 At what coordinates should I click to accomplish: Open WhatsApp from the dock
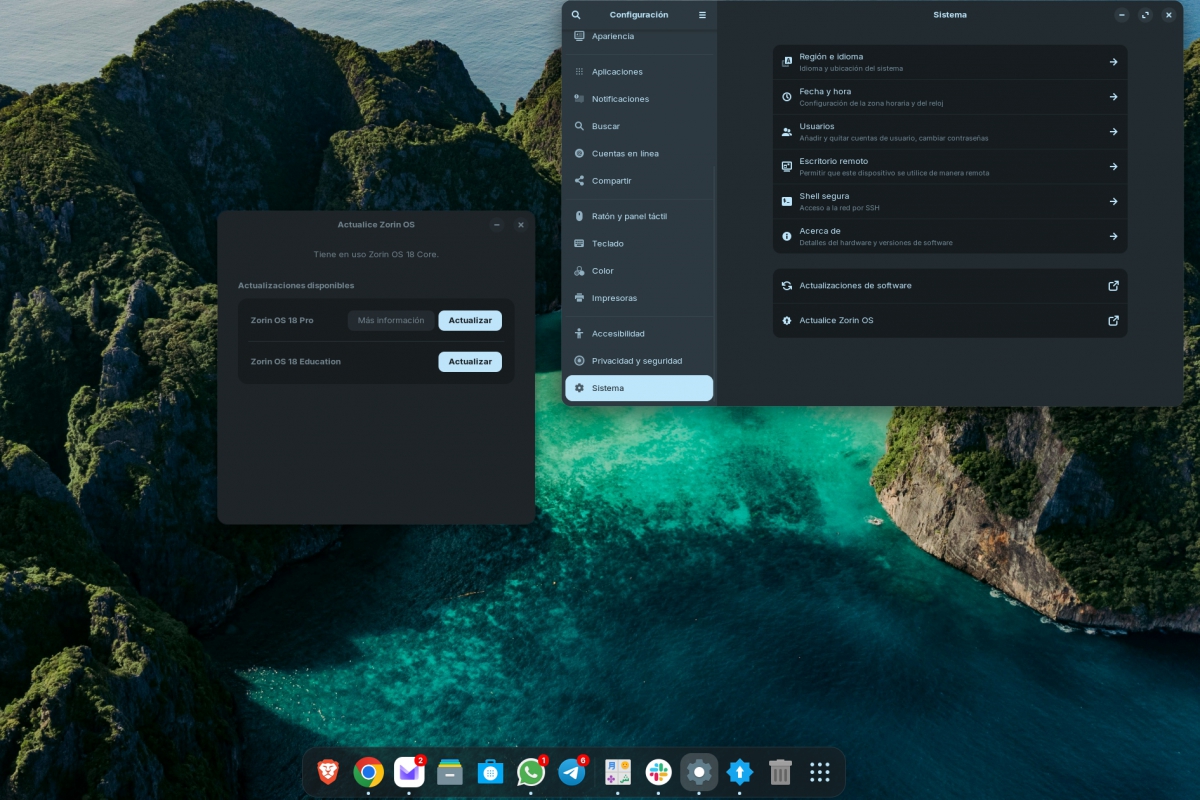click(531, 771)
